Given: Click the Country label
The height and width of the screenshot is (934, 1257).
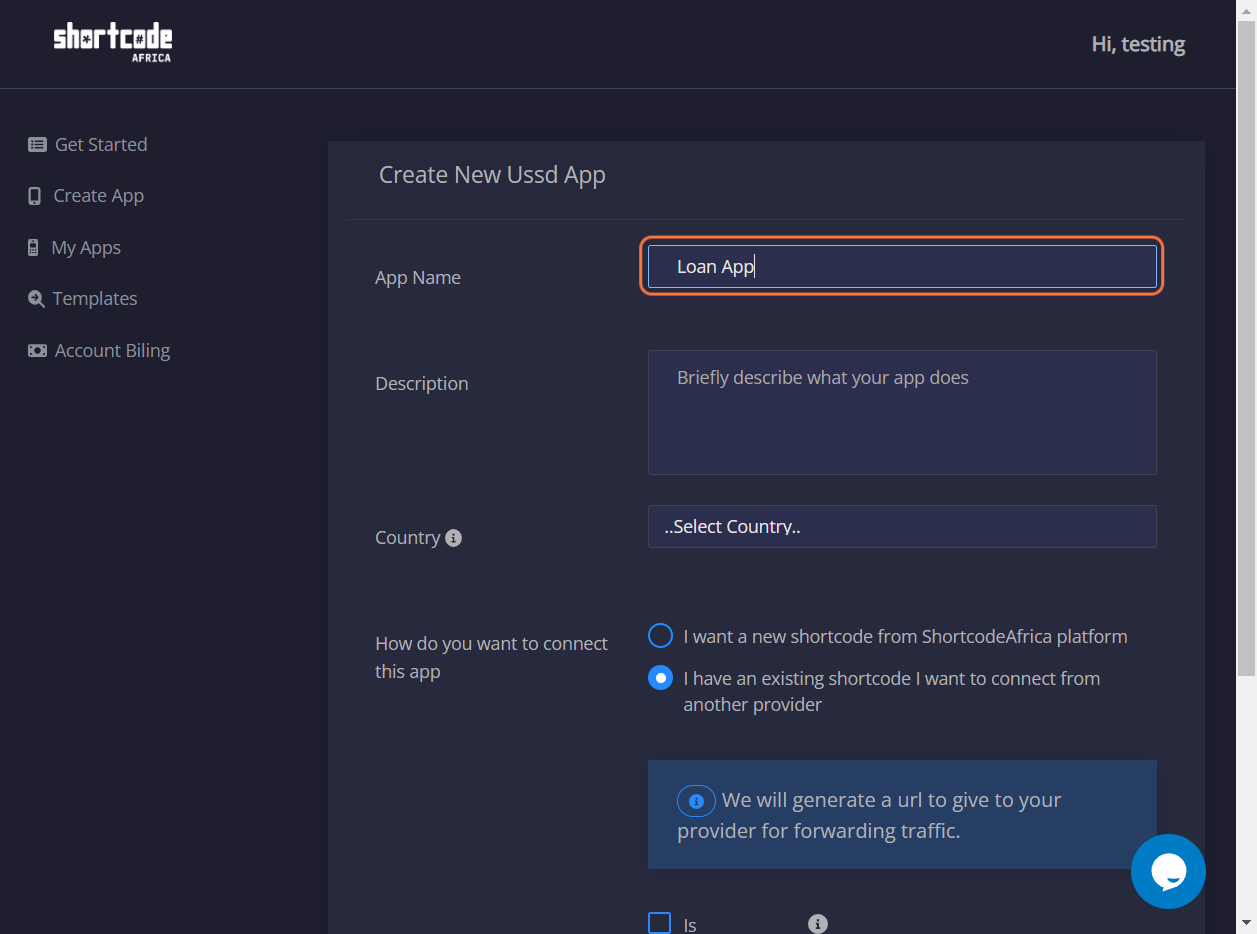Looking at the screenshot, I should (x=408, y=538).
